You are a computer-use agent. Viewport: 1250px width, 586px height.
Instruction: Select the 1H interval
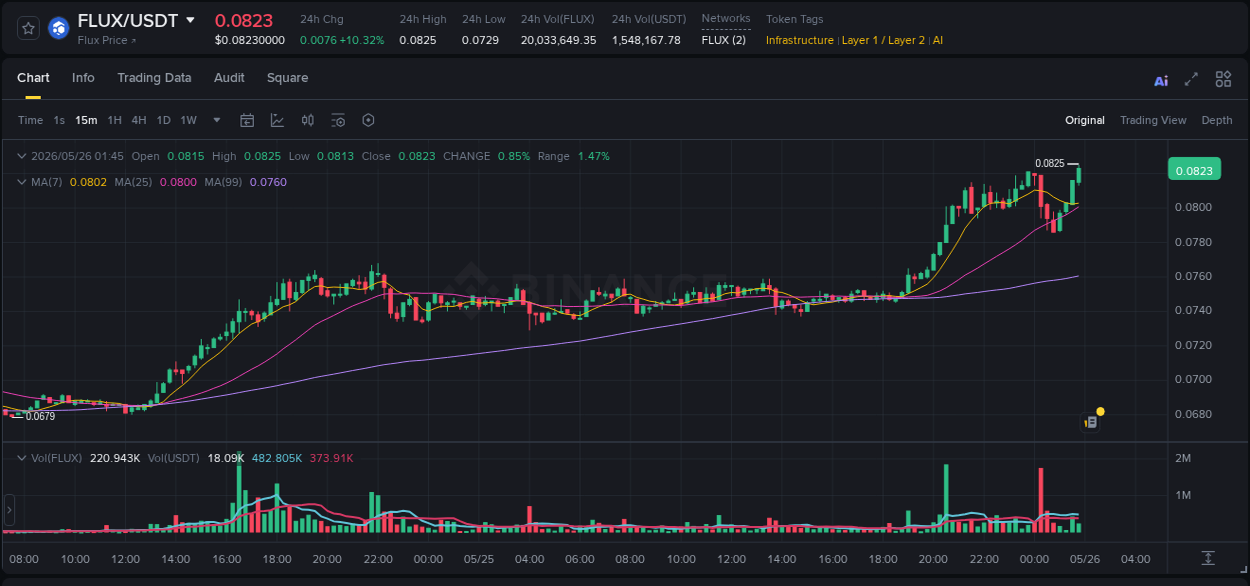click(x=114, y=120)
